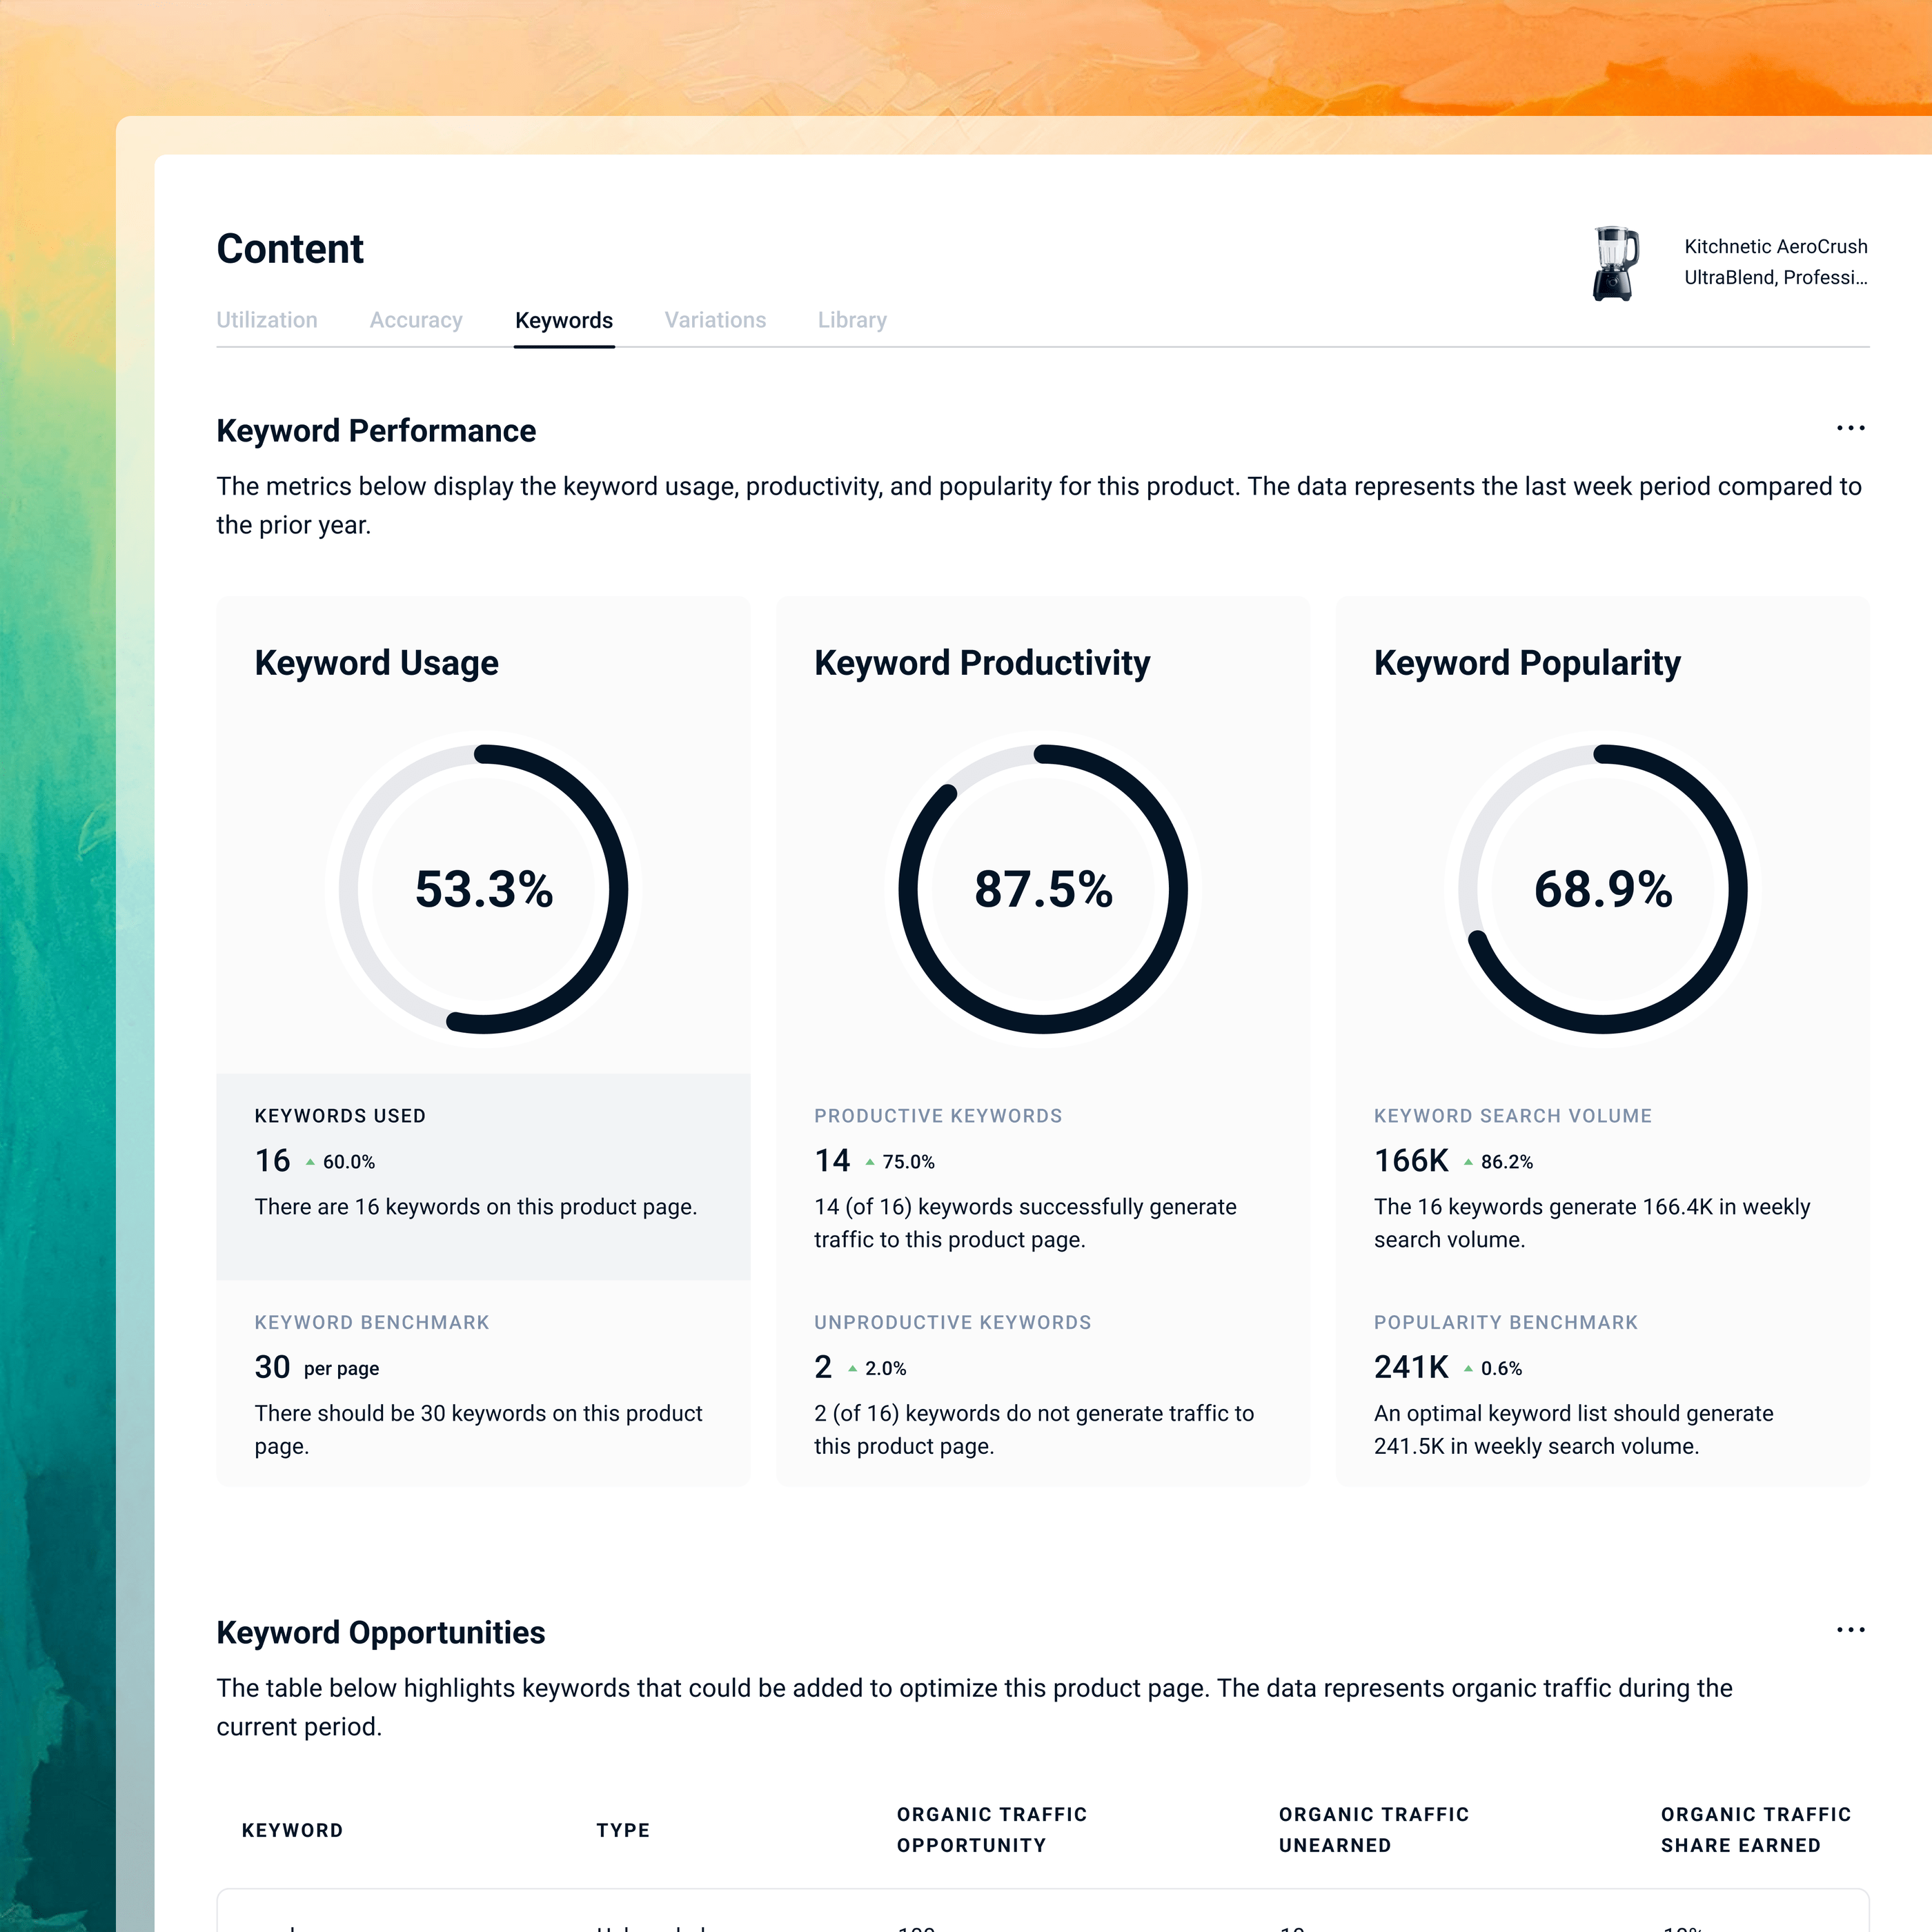This screenshot has width=1932, height=1932.
Task: Click the 14 productive keywords value
Action: [832, 1160]
